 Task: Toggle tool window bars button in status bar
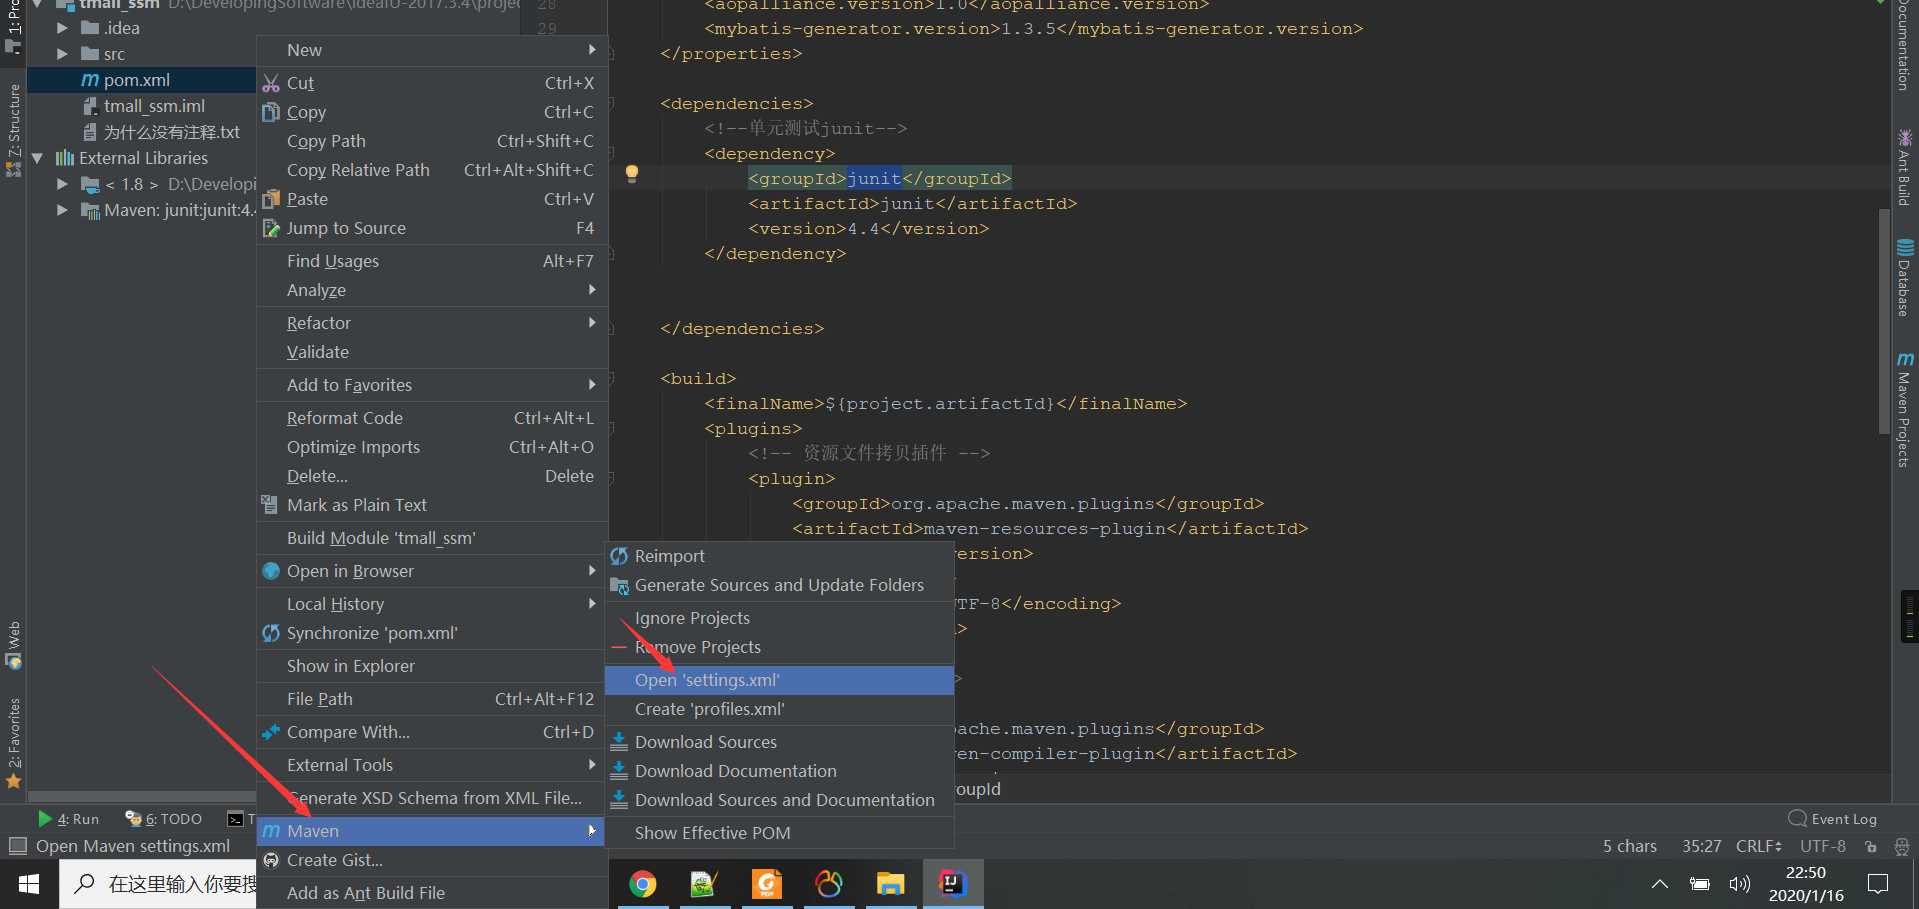[x=17, y=846]
